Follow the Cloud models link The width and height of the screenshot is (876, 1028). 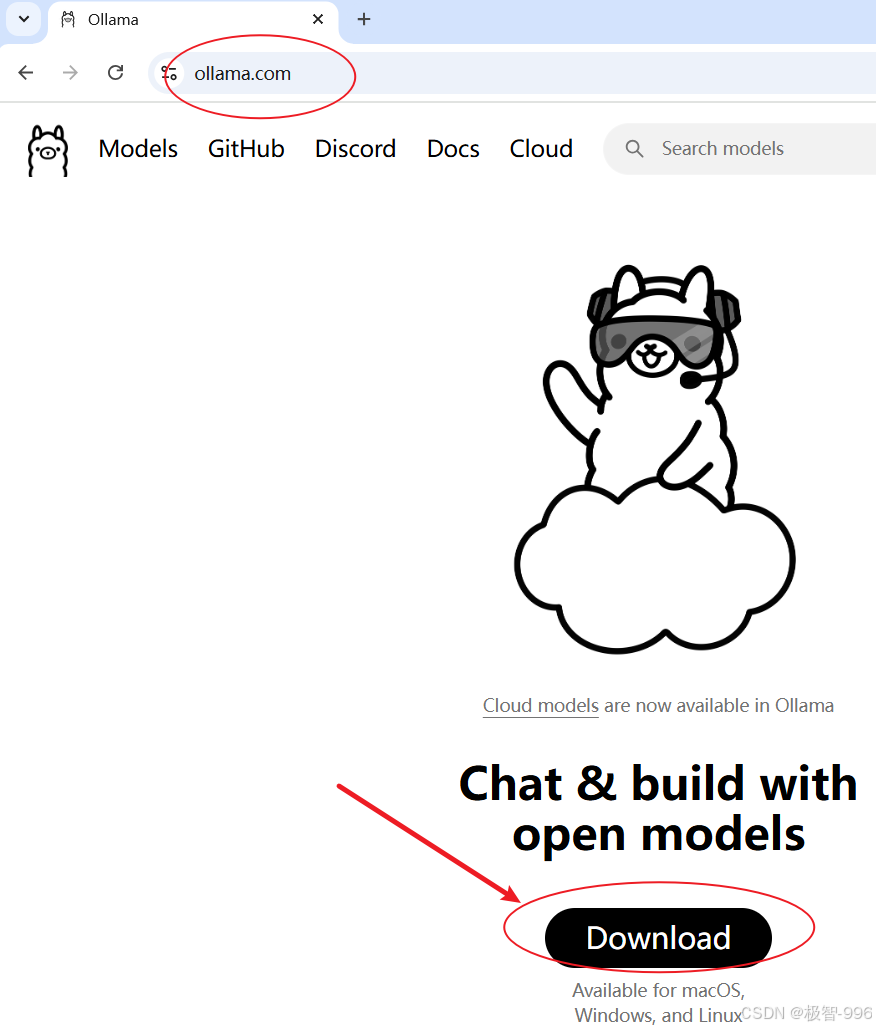(540, 706)
